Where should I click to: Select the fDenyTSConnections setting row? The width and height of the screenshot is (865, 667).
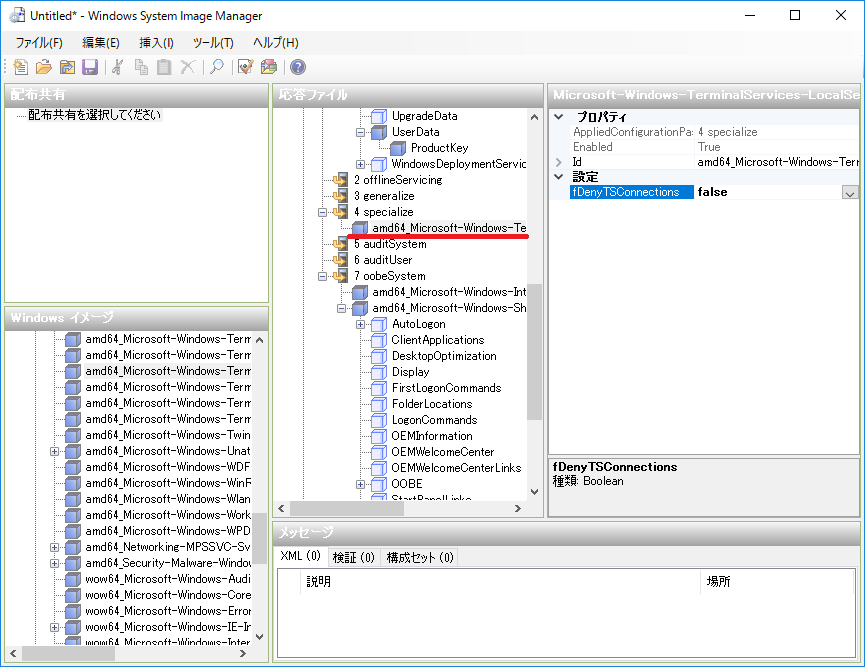tap(714, 192)
